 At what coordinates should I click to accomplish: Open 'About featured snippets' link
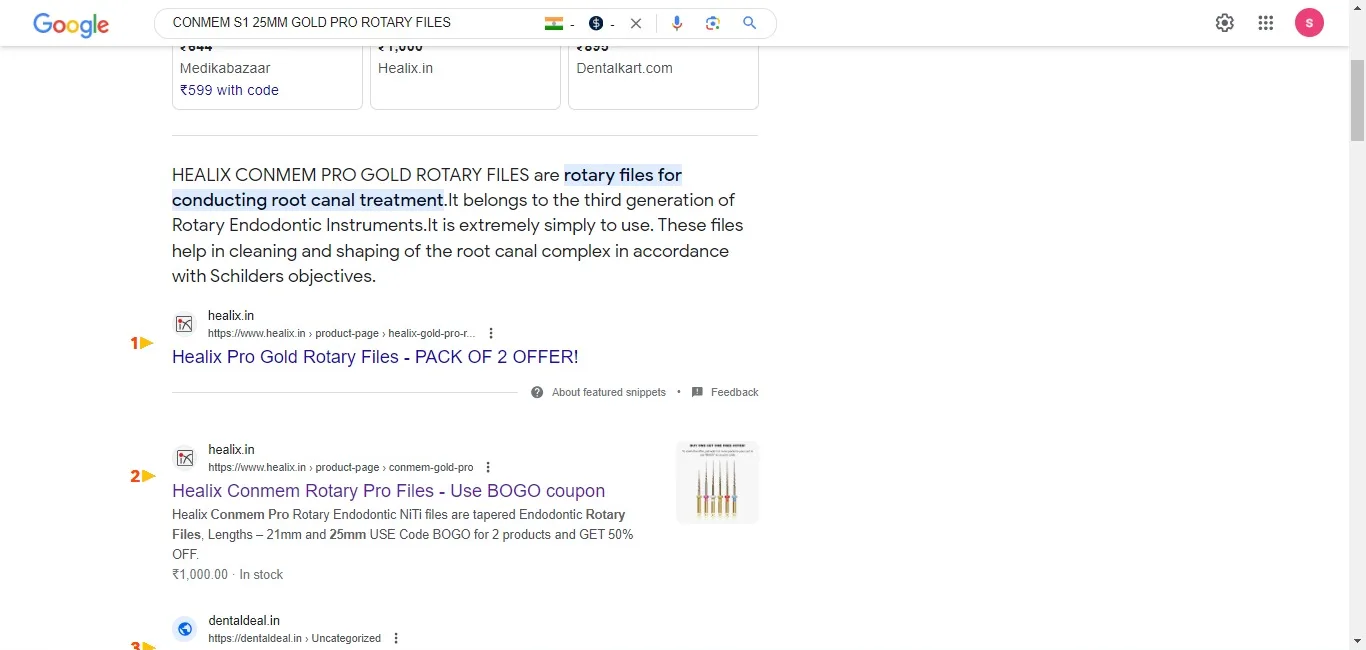[x=609, y=392]
